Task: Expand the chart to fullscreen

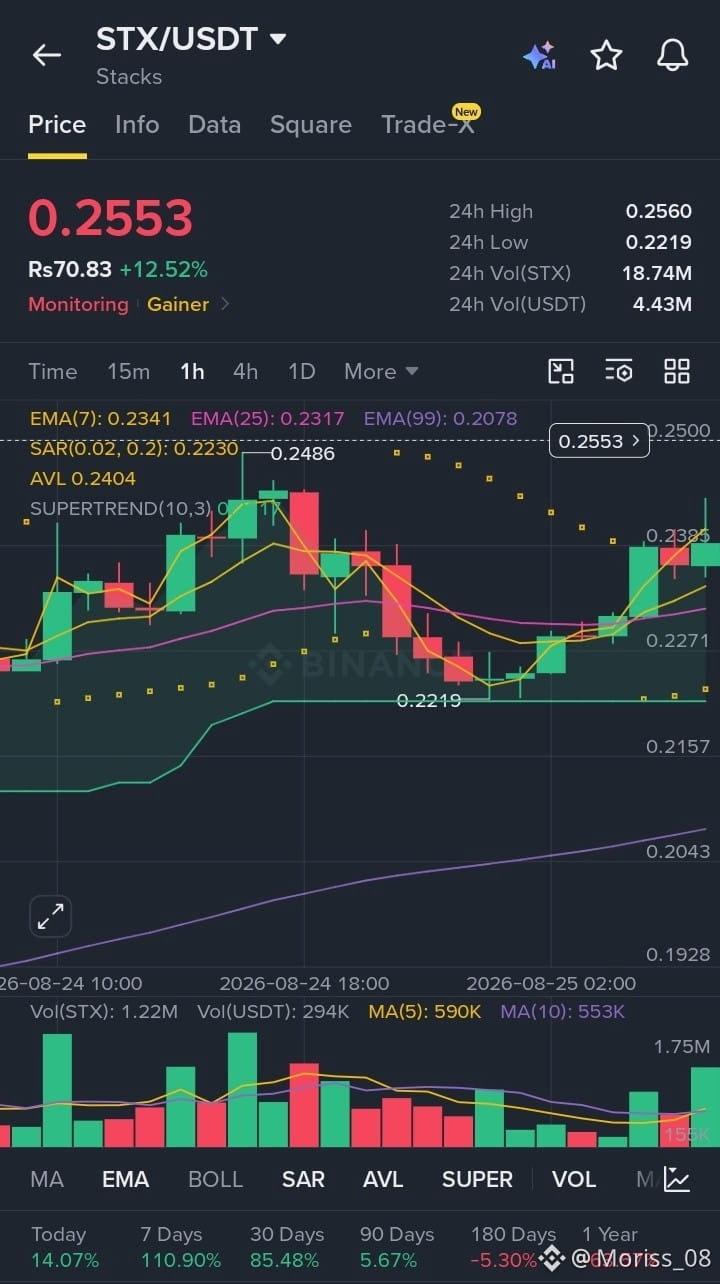Action: click(50, 916)
